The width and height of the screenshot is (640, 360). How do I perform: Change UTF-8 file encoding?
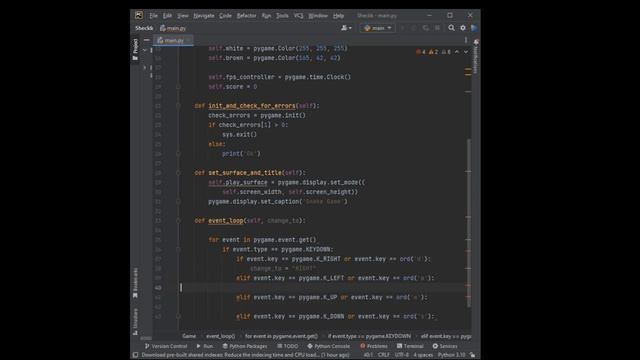pos(402,355)
